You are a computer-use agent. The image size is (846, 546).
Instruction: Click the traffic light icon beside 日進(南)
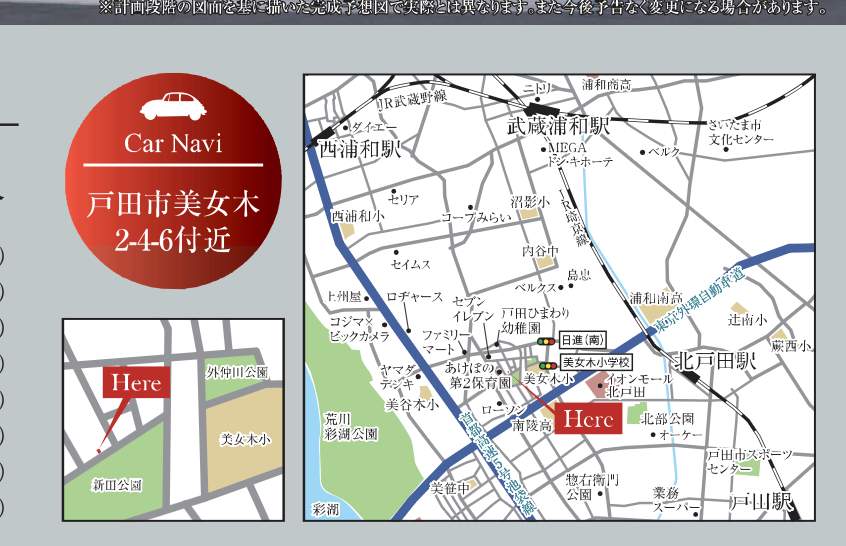pyautogui.click(x=546, y=342)
